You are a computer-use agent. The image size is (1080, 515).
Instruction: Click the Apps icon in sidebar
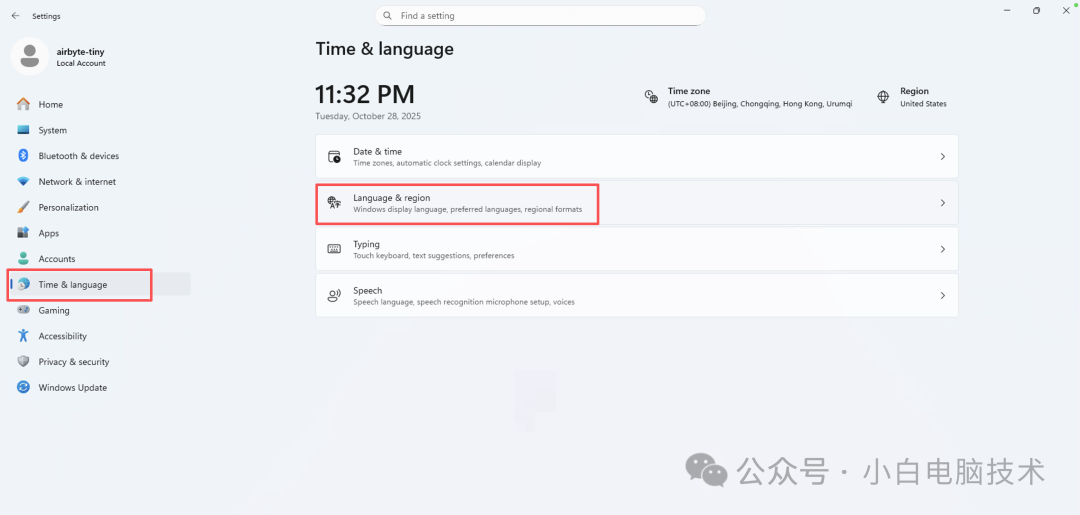point(23,233)
